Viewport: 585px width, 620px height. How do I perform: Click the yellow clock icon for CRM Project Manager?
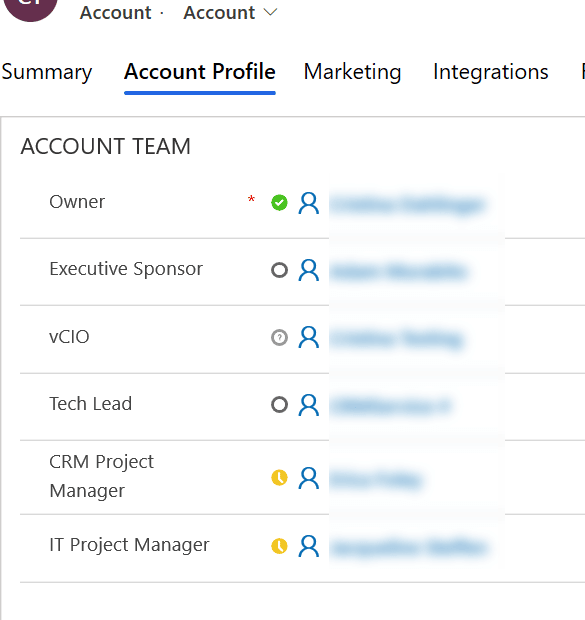pyautogui.click(x=279, y=477)
